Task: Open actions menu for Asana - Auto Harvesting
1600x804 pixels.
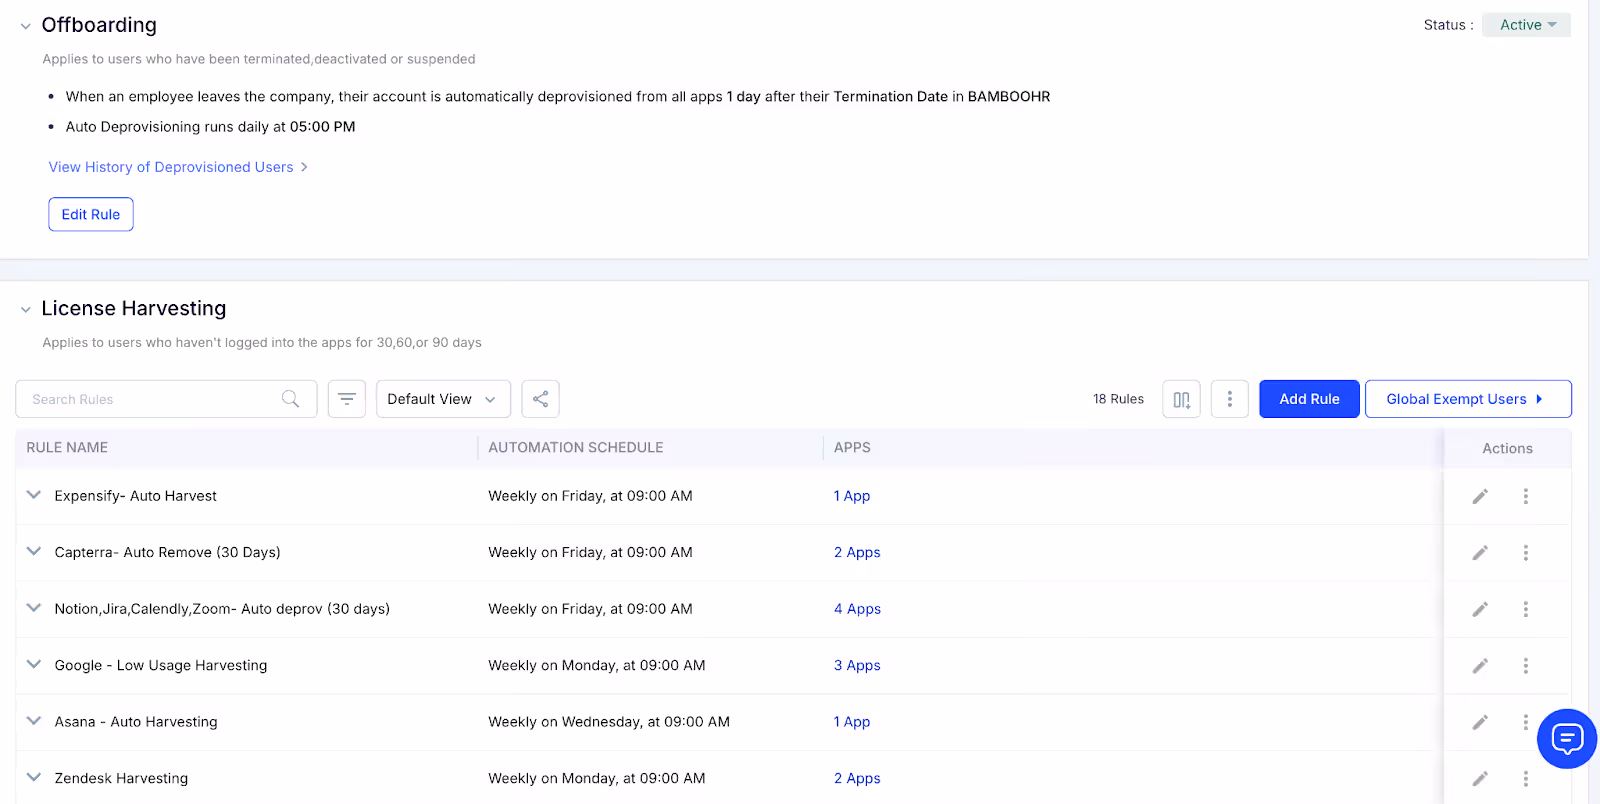Action: click(1526, 722)
